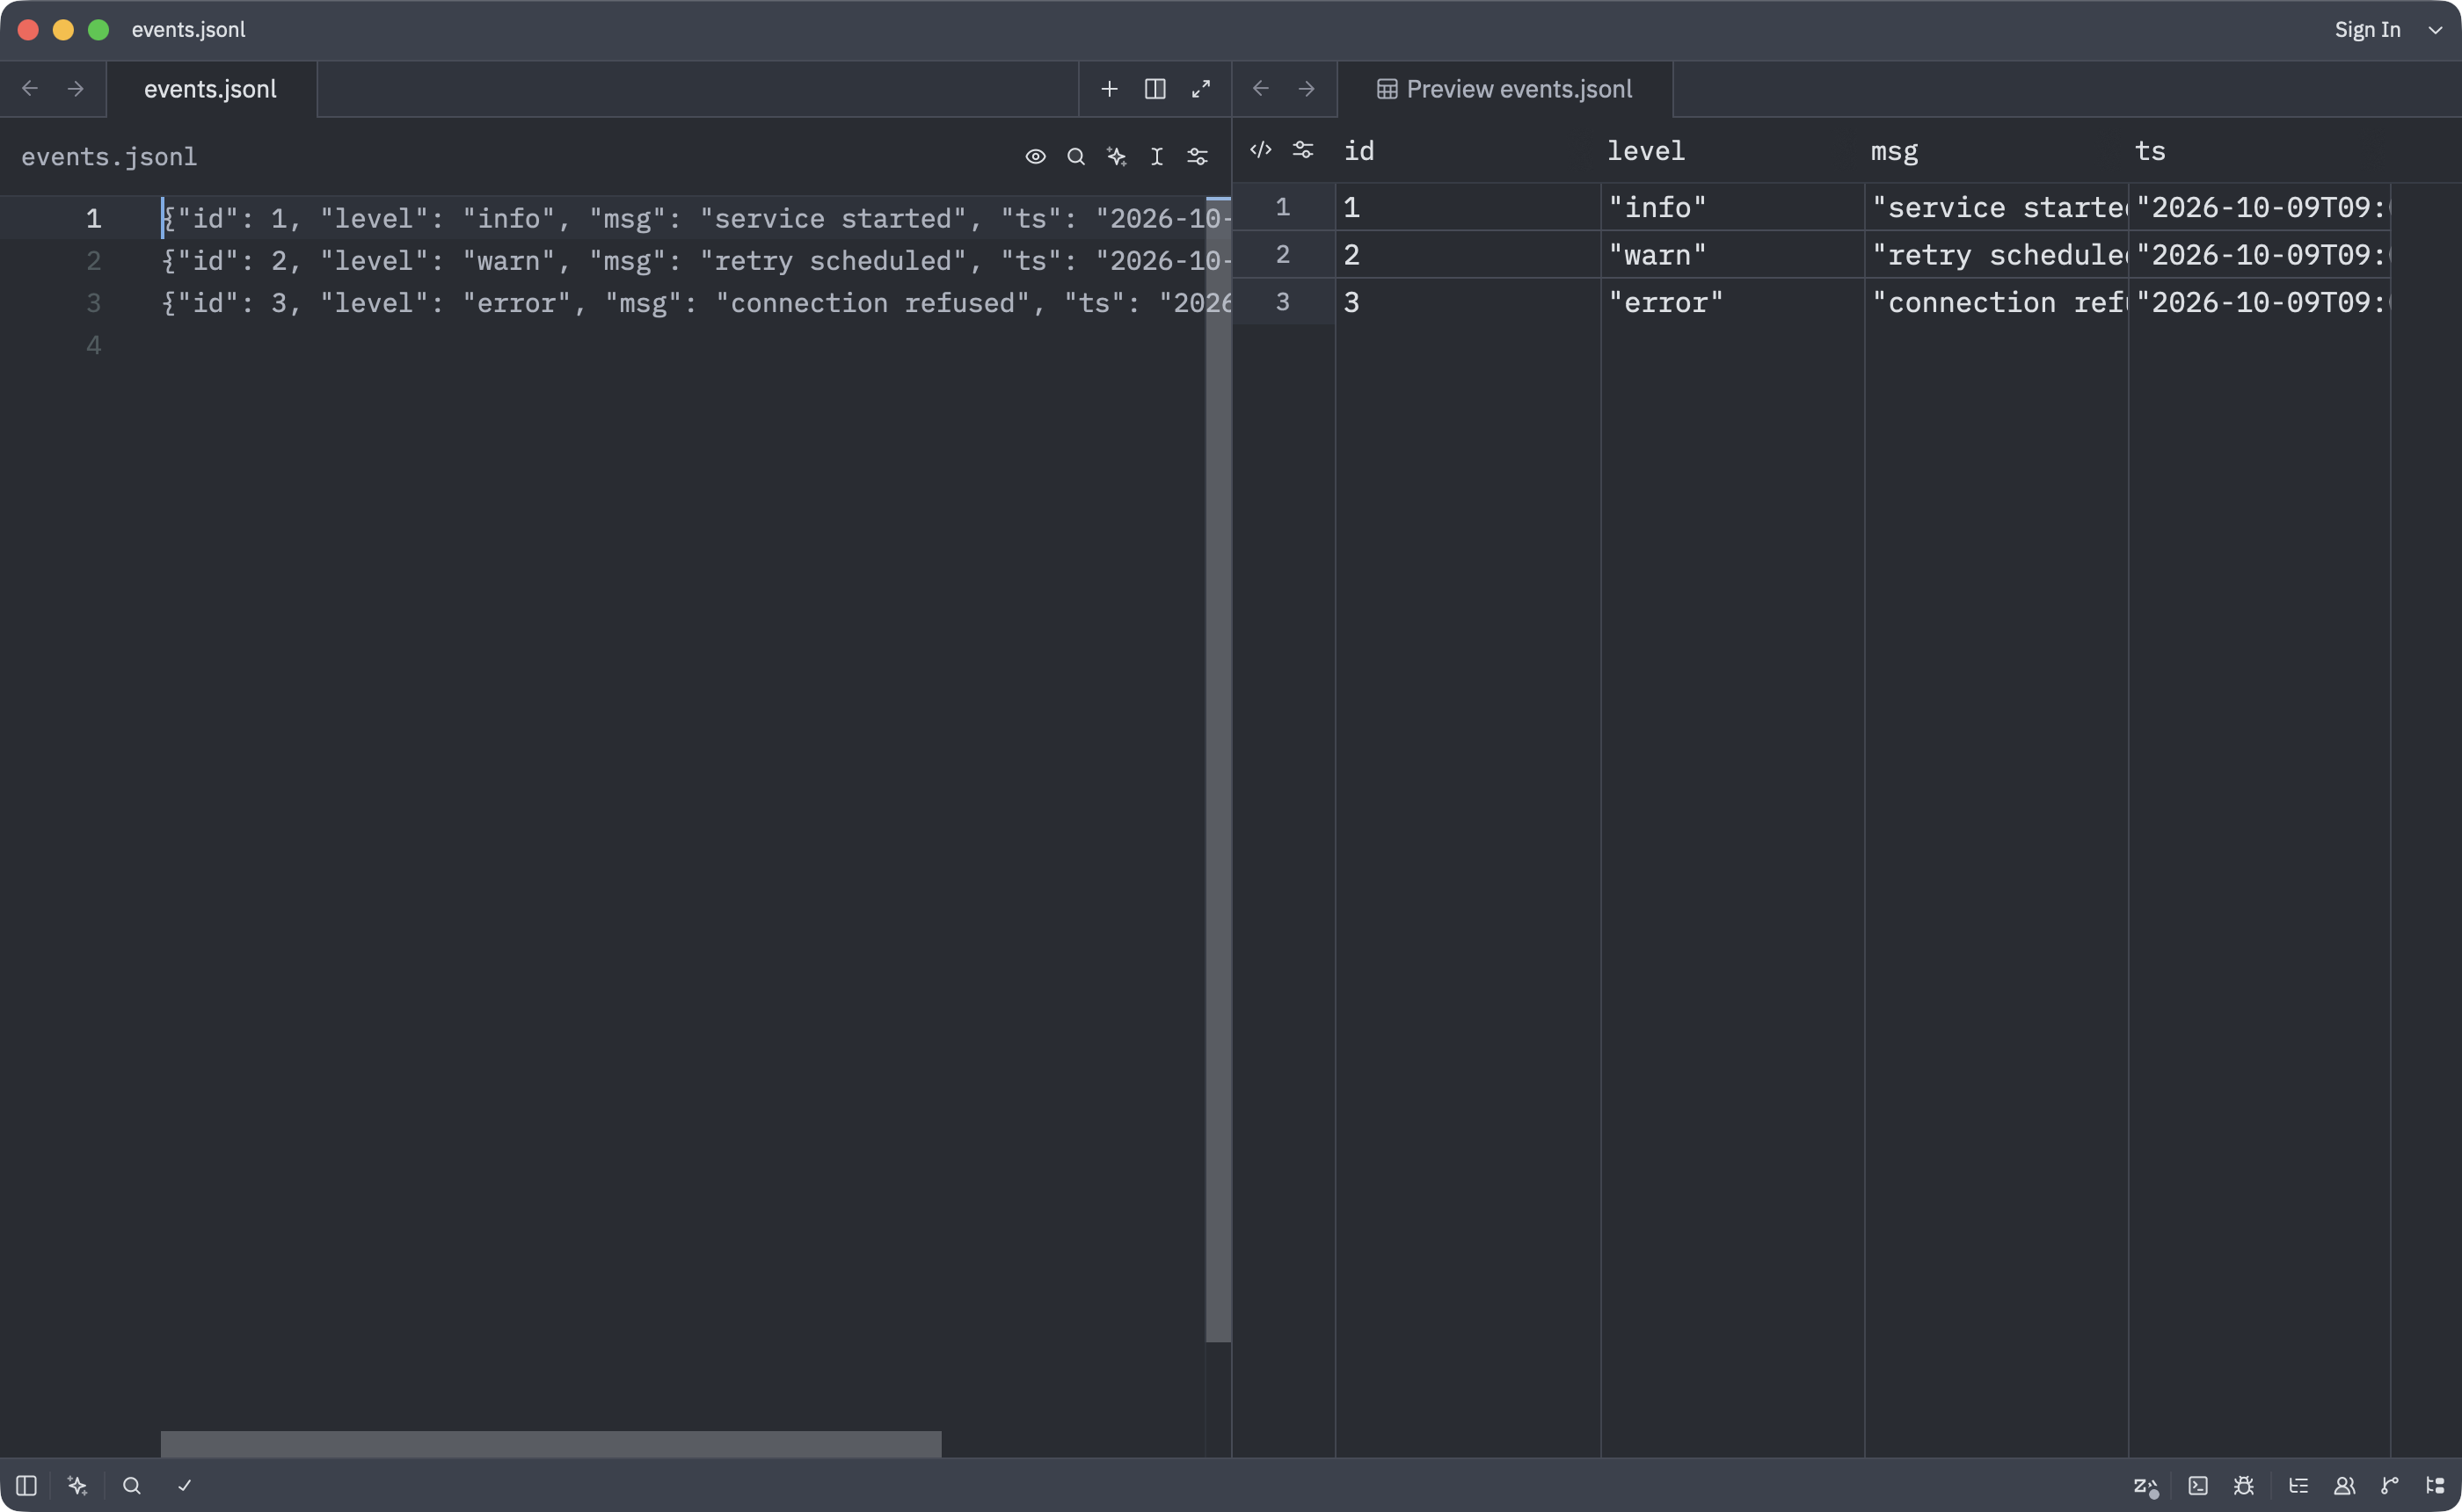Go forward in the left editor pane
2462x1512 pixels.
tap(76, 89)
